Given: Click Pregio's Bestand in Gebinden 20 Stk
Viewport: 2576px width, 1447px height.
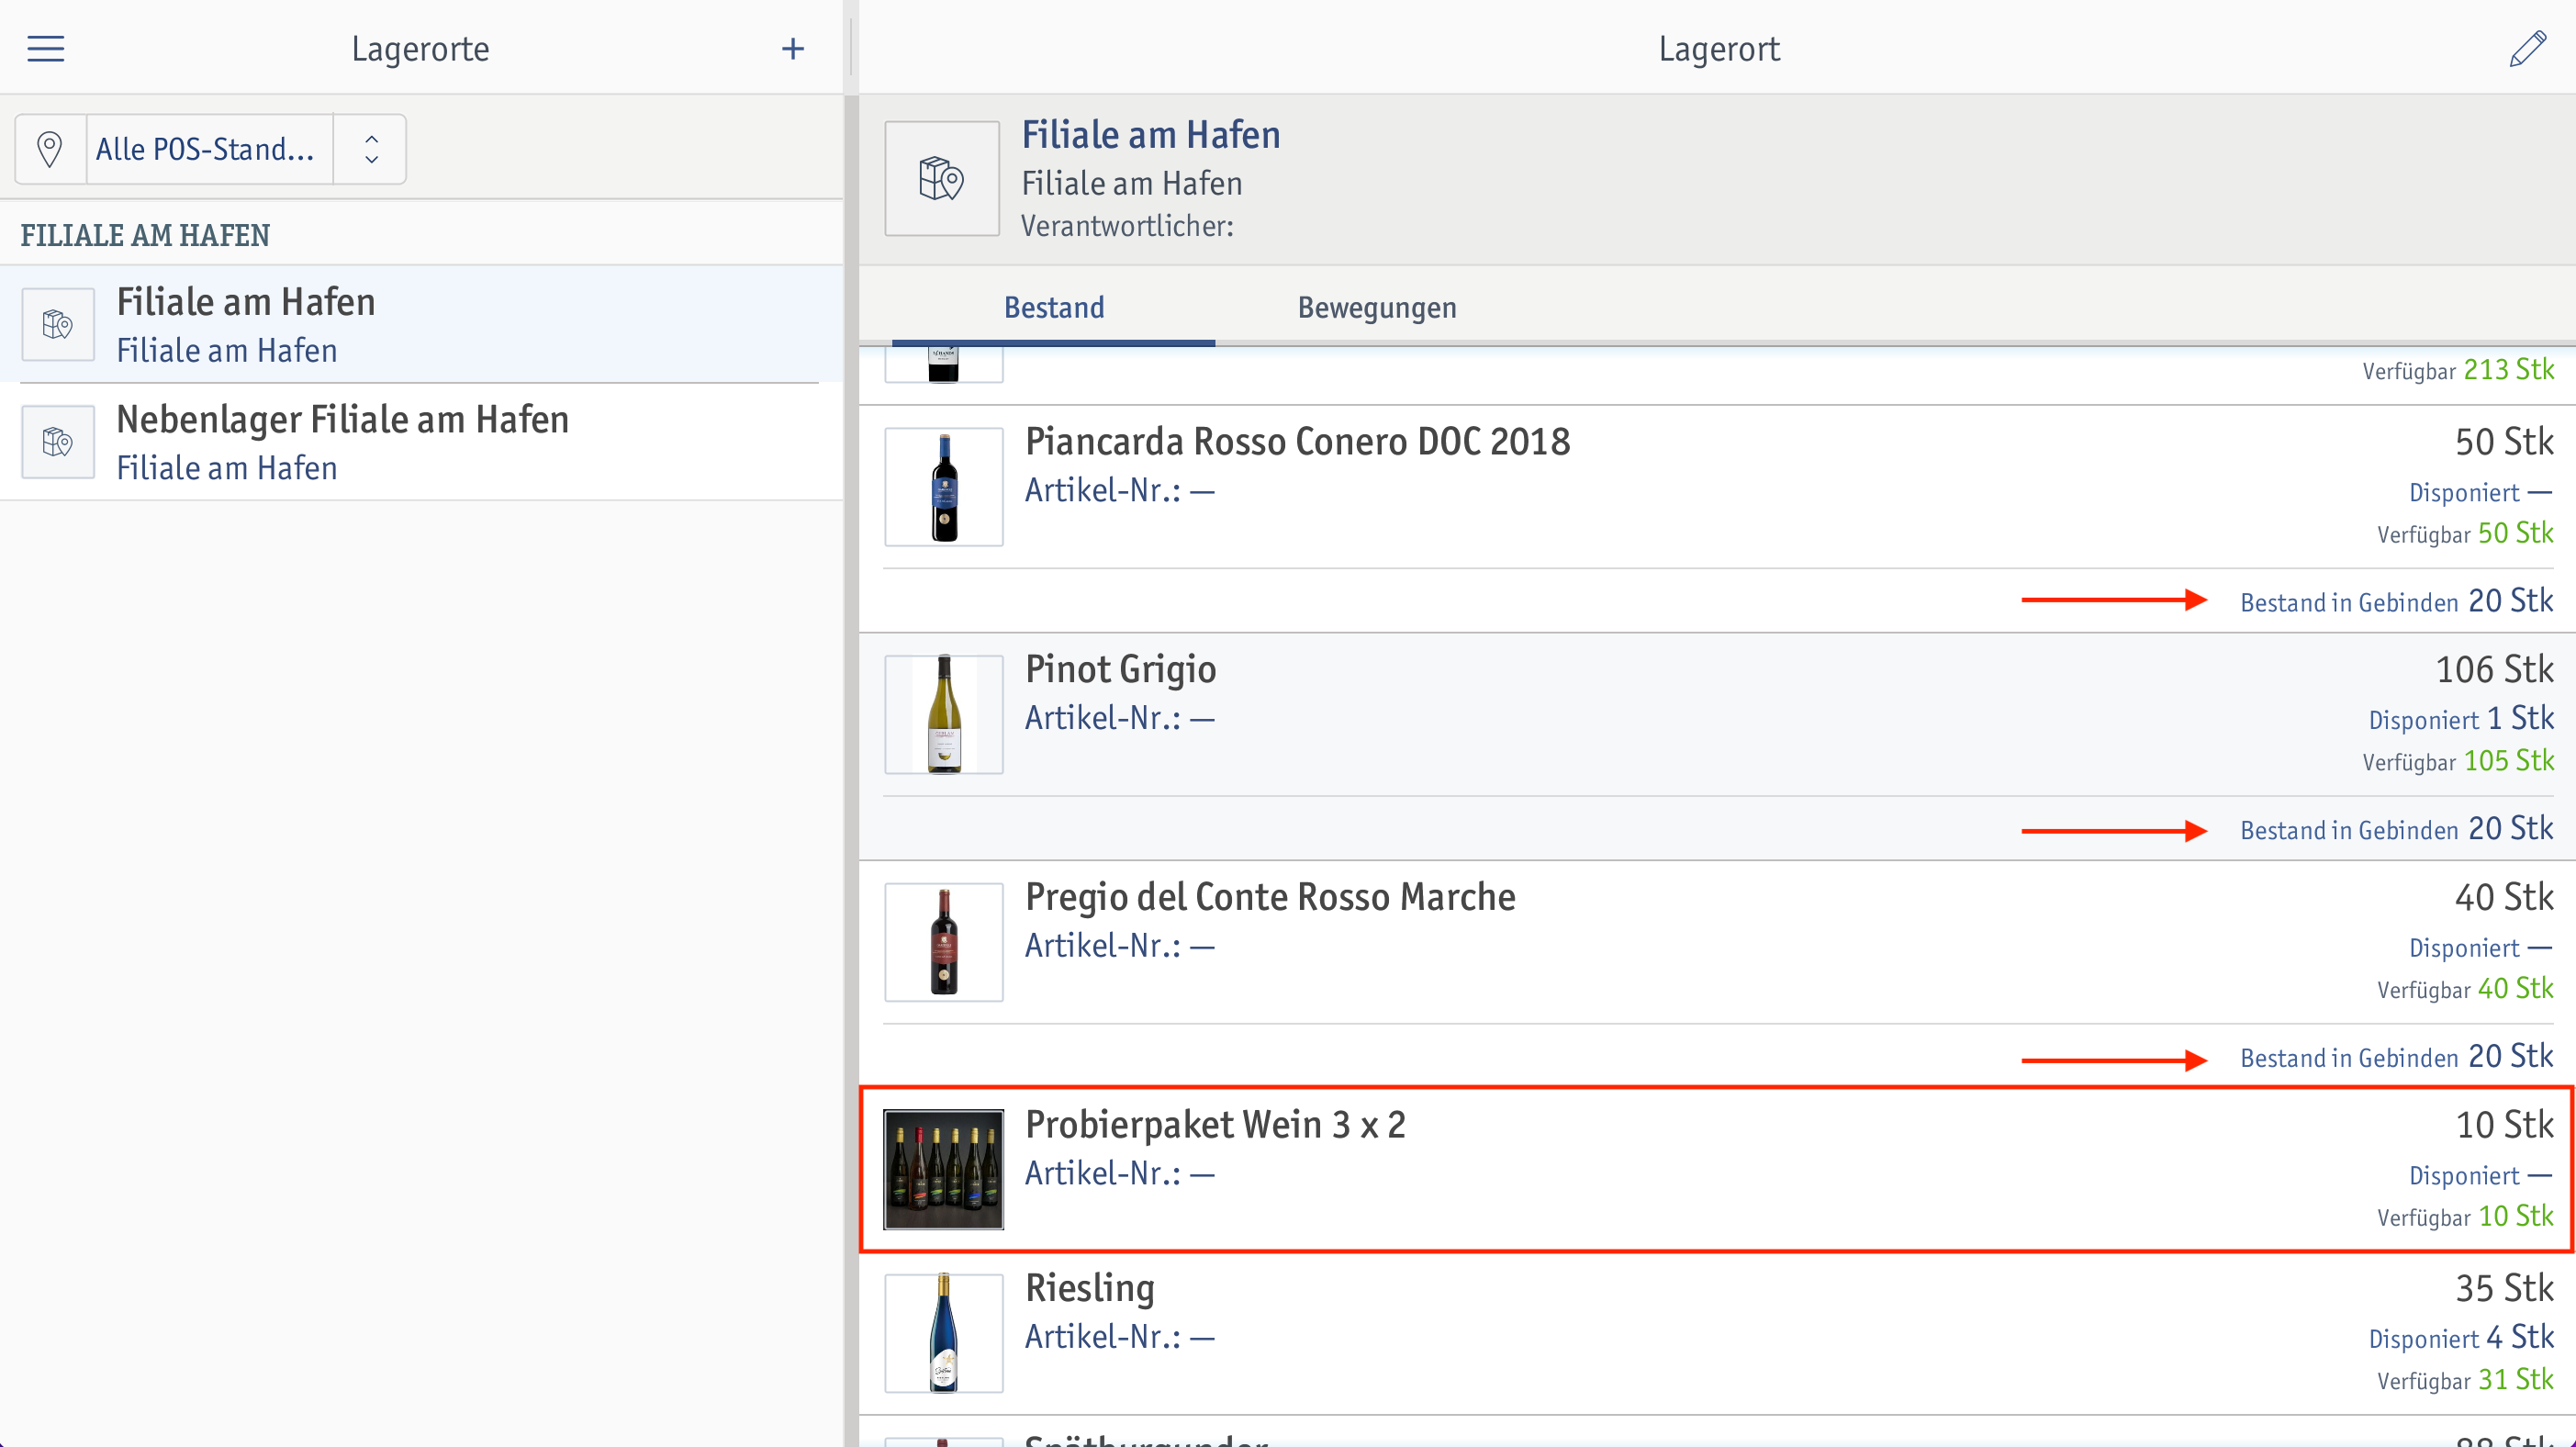Looking at the screenshot, I should tap(2396, 1057).
